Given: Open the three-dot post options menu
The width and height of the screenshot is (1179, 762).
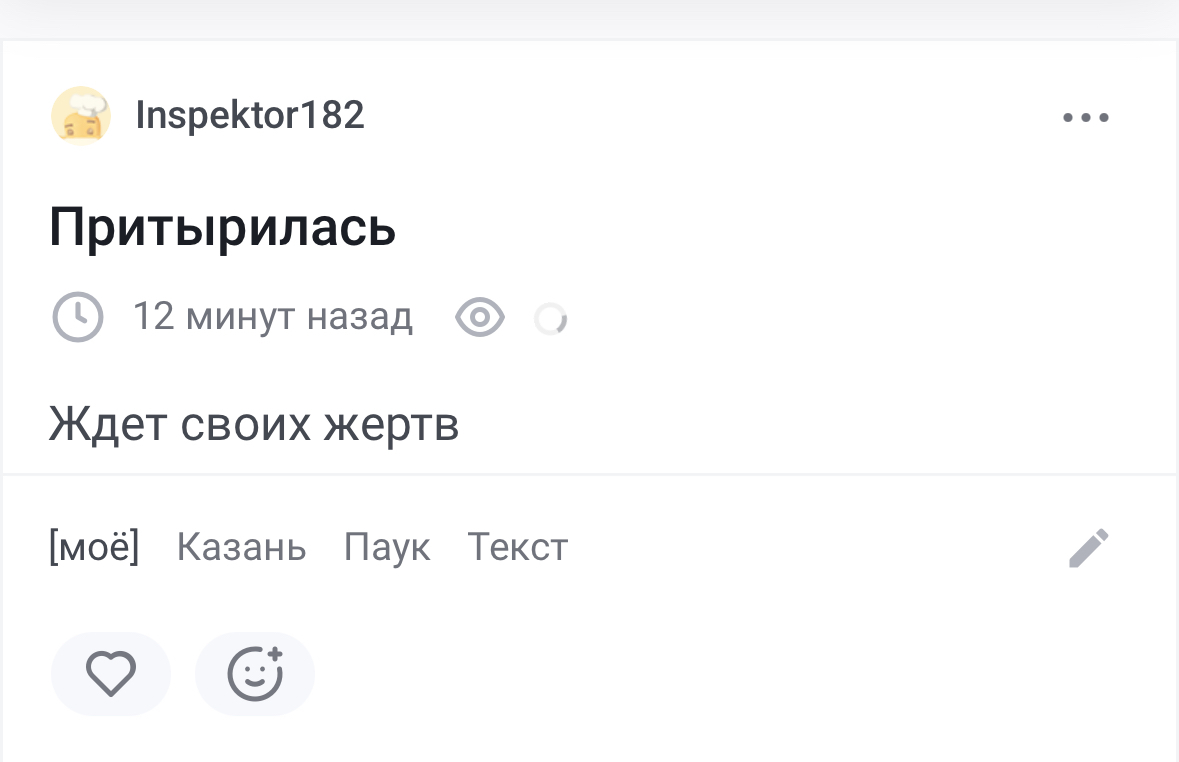Looking at the screenshot, I should (x=1086, y=117).
